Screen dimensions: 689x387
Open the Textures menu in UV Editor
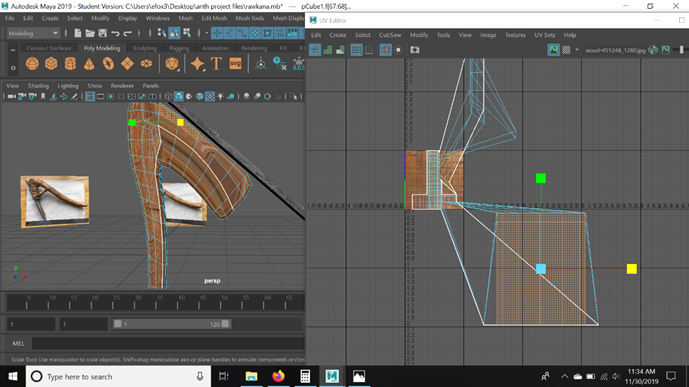(x=515, y=35)
